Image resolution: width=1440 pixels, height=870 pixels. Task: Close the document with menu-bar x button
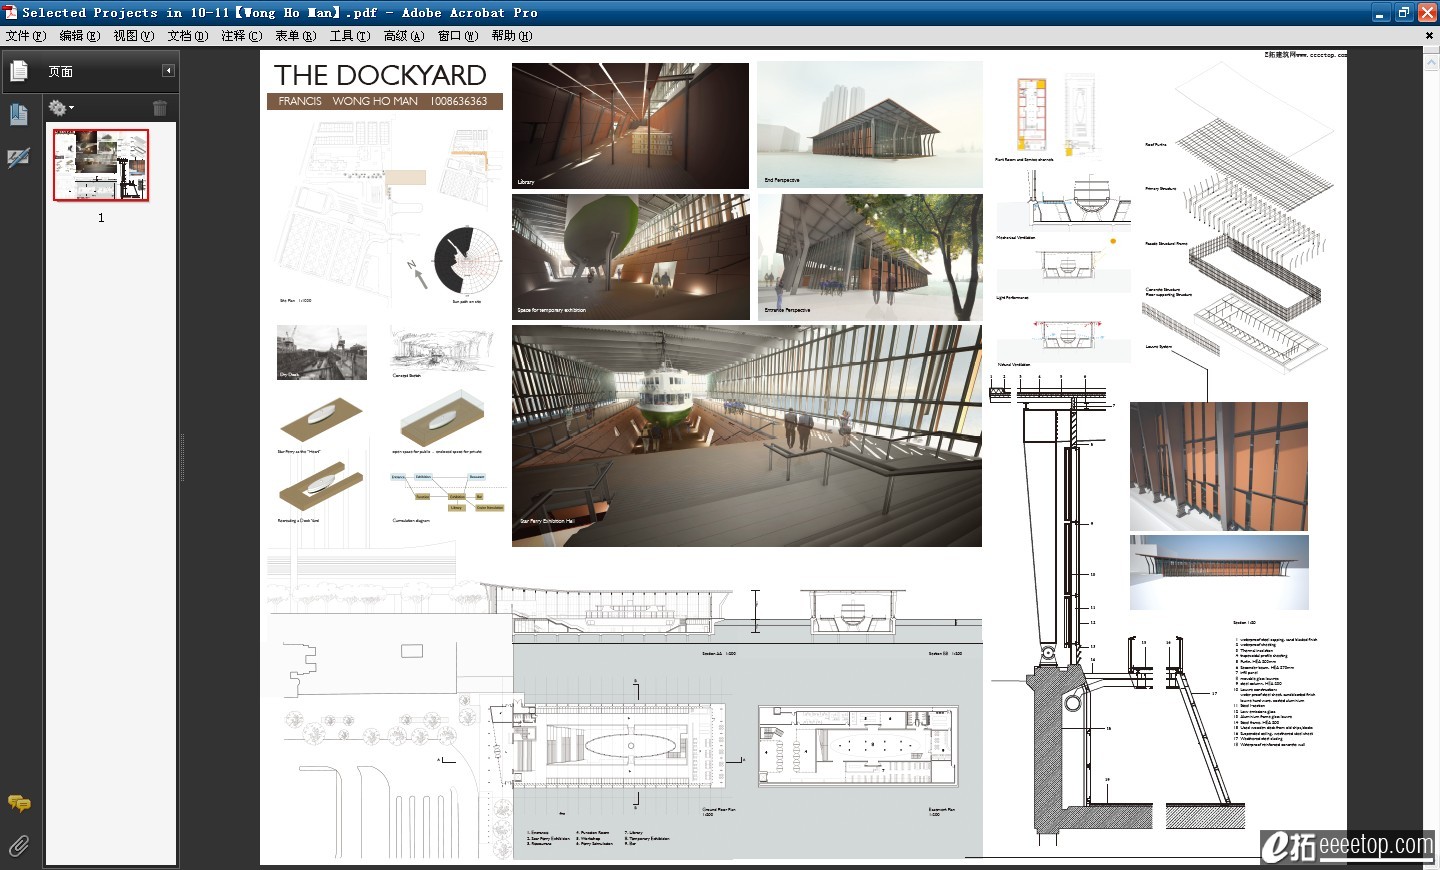(x=1428, y=35)
